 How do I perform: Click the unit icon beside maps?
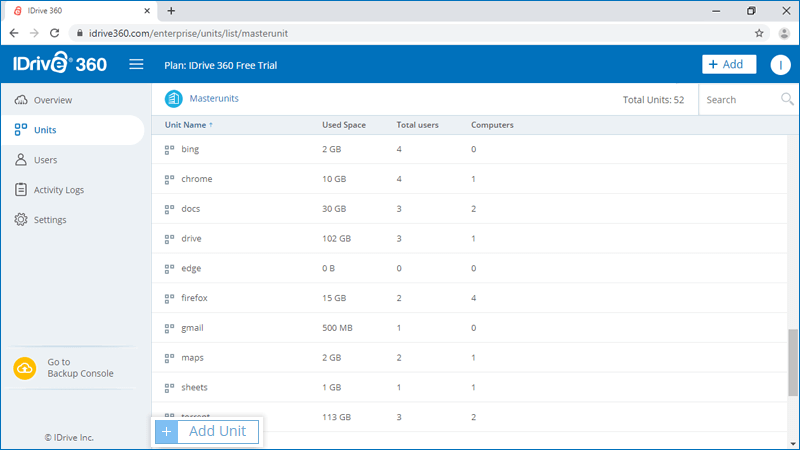click(169, 358)
